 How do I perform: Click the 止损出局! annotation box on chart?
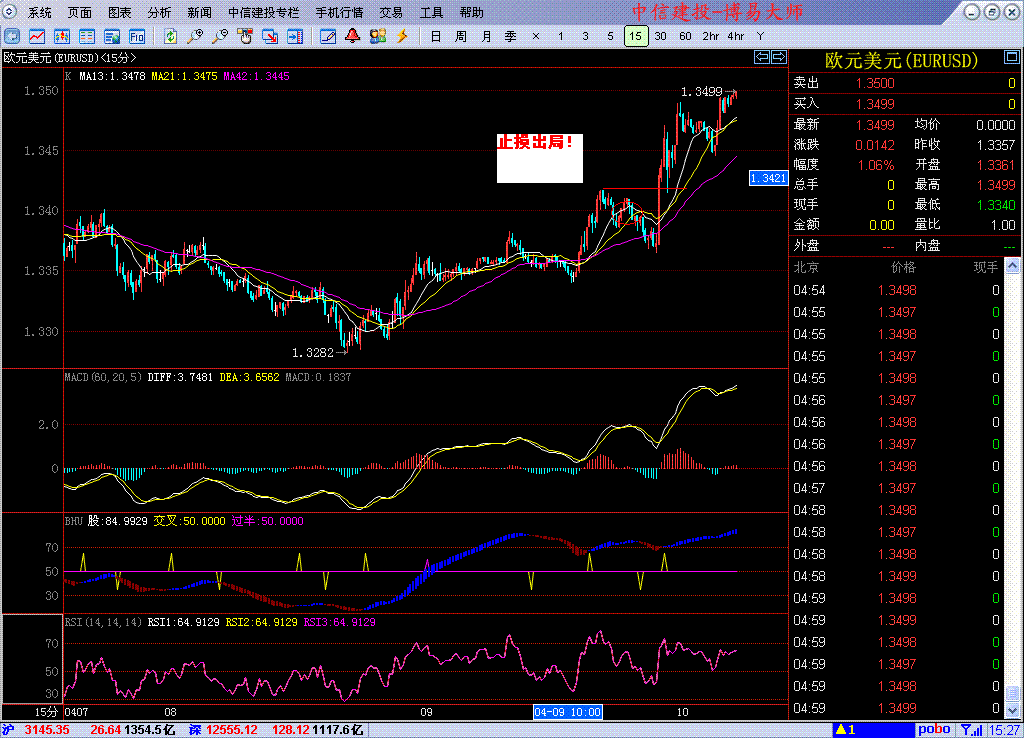click(539, 158)
